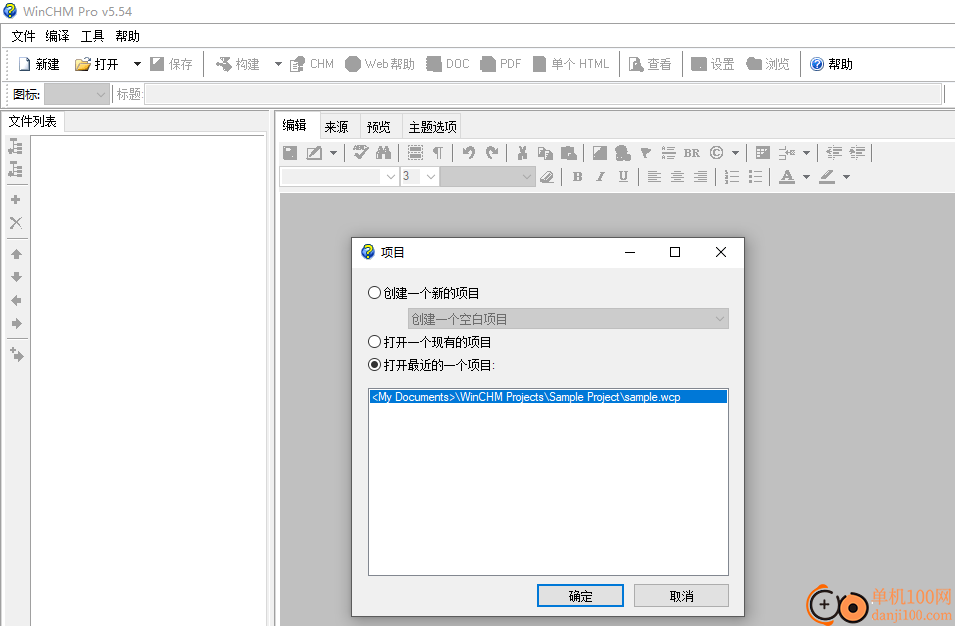Select the sample.wcp recent project entry

(x=548, y=397)
